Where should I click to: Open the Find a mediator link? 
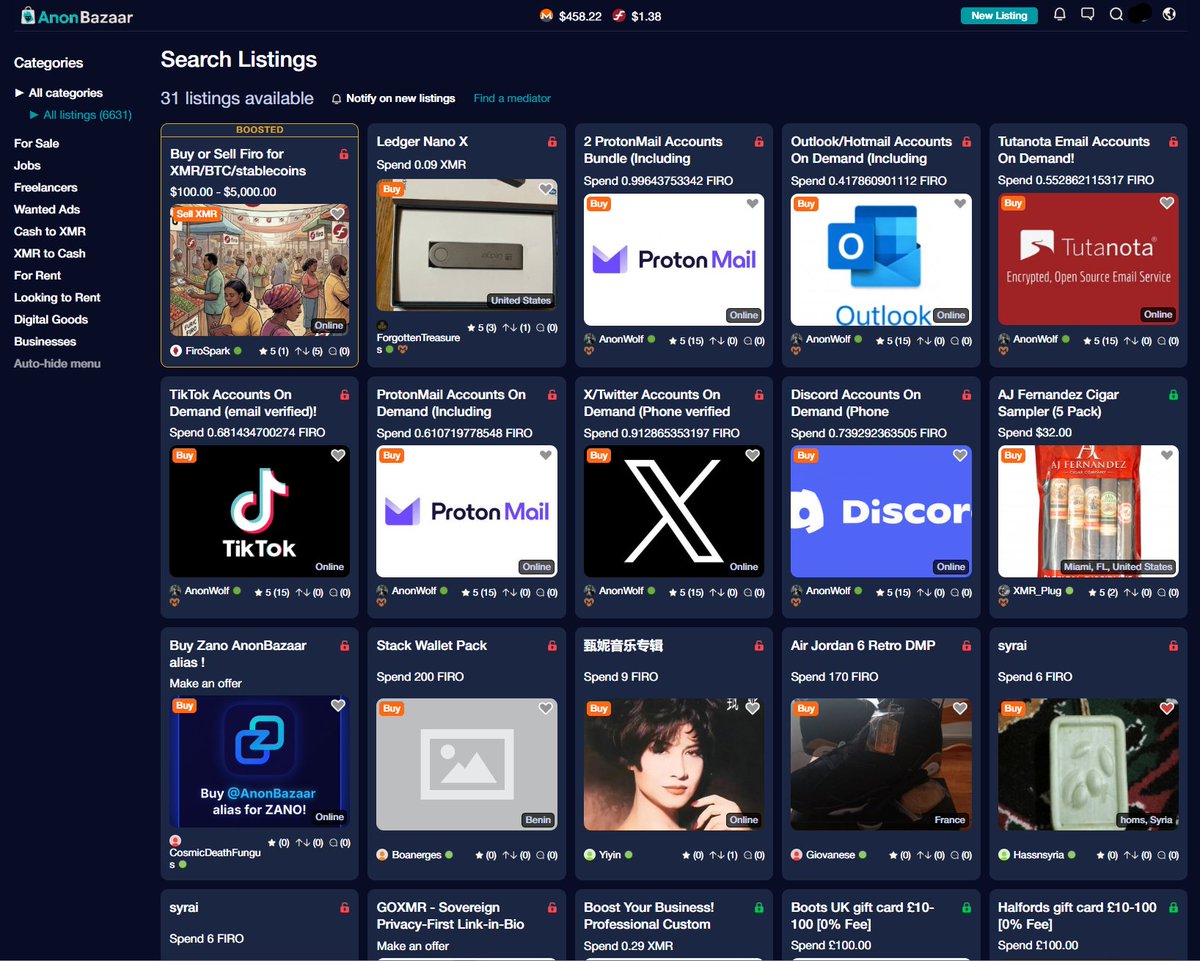(512, 99)
